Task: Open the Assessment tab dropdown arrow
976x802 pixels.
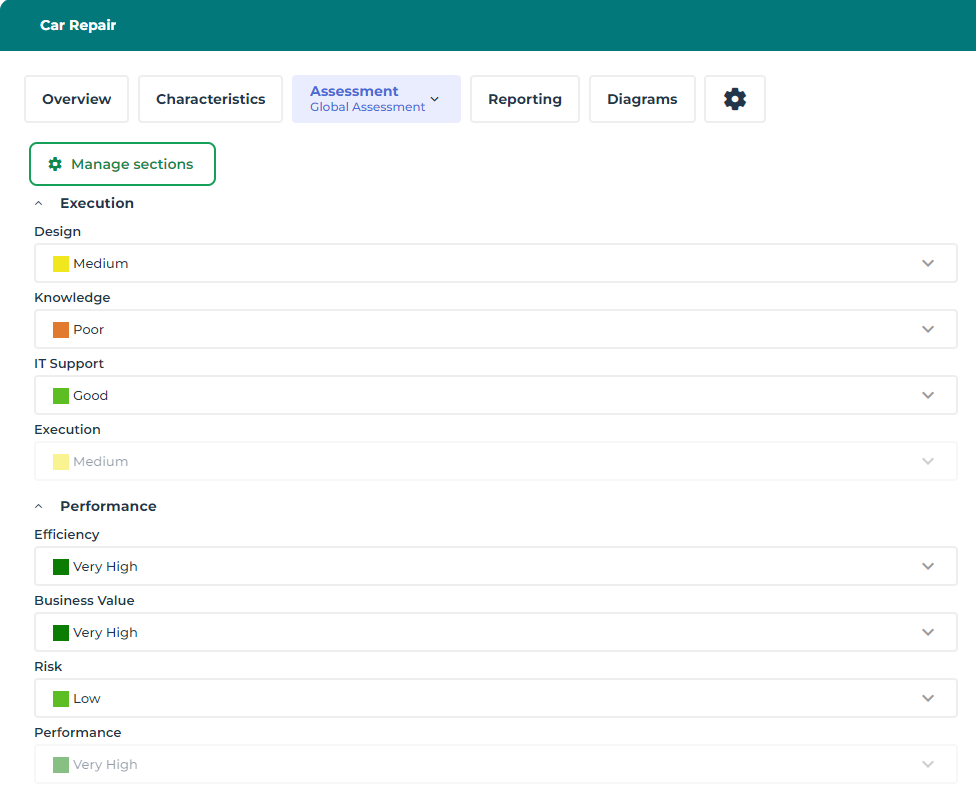Action: (x=435, y=99)
